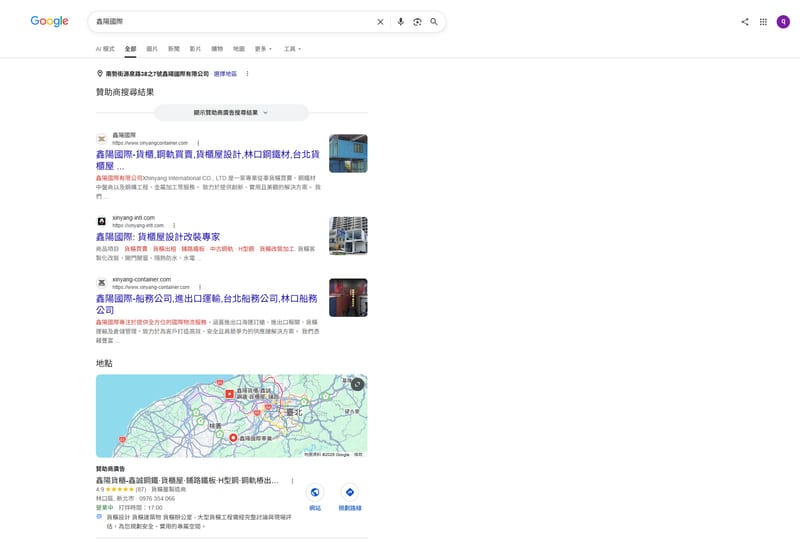Start voice search with the microphone icon

(x=401, y=22)
